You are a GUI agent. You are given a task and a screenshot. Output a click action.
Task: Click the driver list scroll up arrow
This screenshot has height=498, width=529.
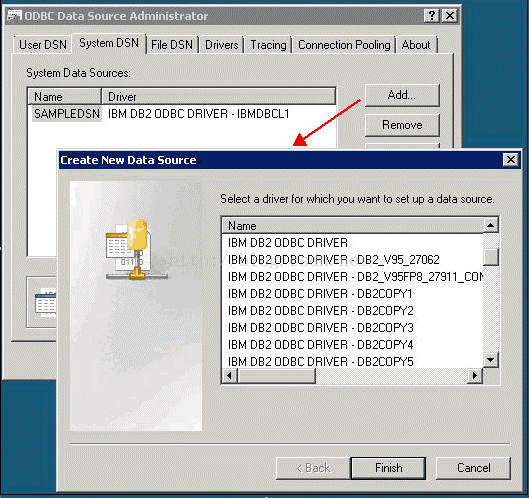pyautogui.click(x=491, y=225)
